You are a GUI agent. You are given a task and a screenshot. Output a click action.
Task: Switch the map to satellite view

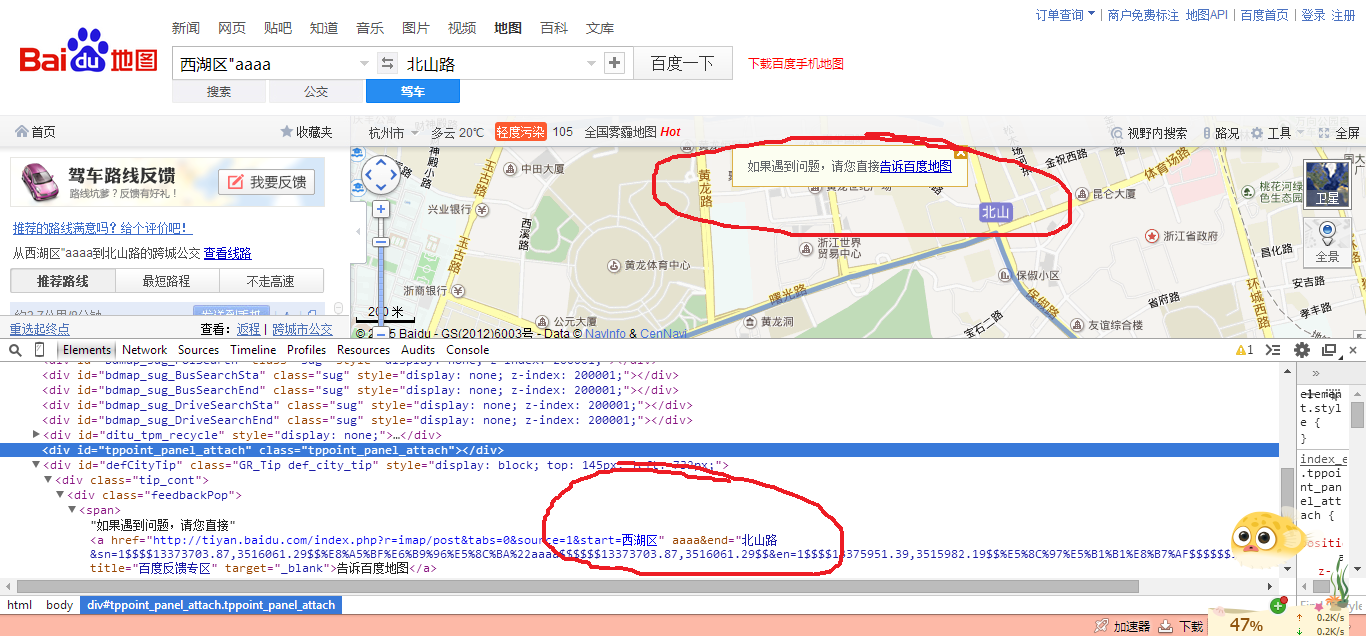click(1326, 184)
